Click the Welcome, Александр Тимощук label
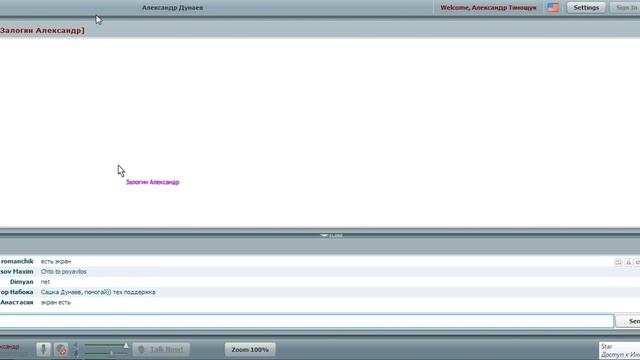Screen dimensions: 640x360 point(488,7)
